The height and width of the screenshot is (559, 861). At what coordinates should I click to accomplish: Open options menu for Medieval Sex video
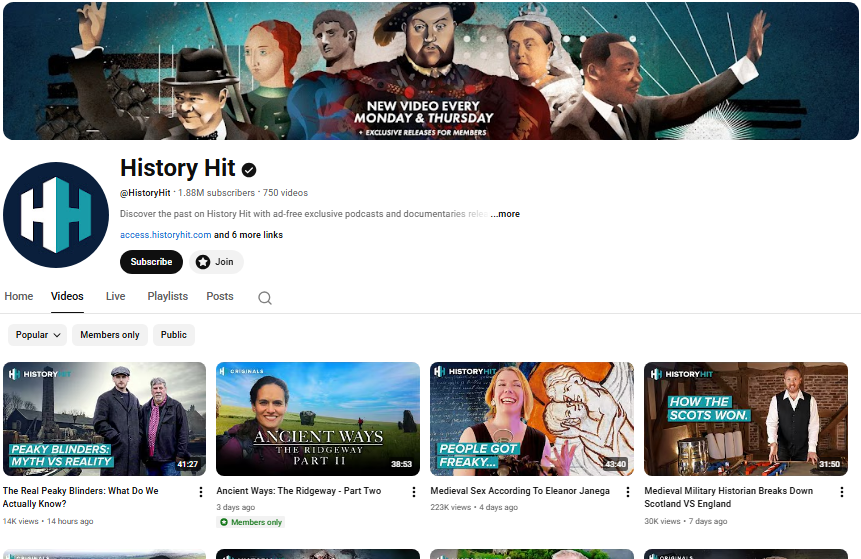click(628, 492)
